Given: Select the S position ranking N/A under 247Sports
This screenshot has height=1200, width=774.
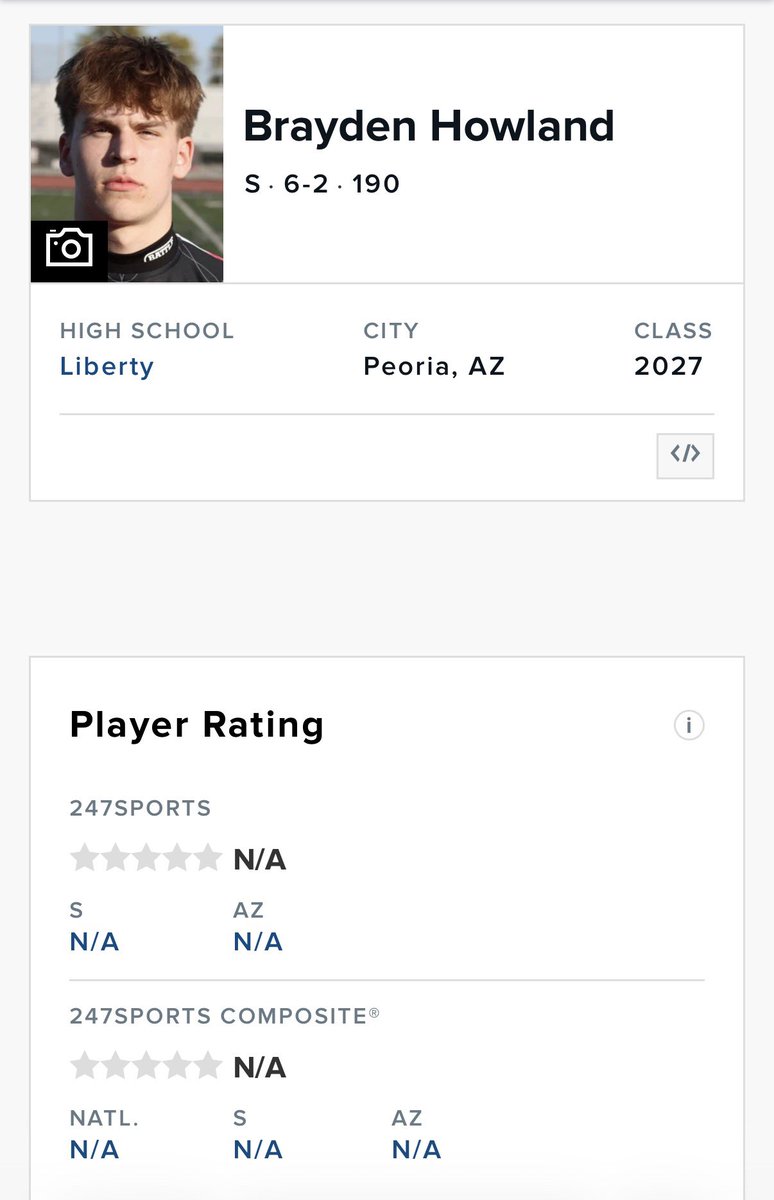Looking at the screenshot, I should [94, 942].
